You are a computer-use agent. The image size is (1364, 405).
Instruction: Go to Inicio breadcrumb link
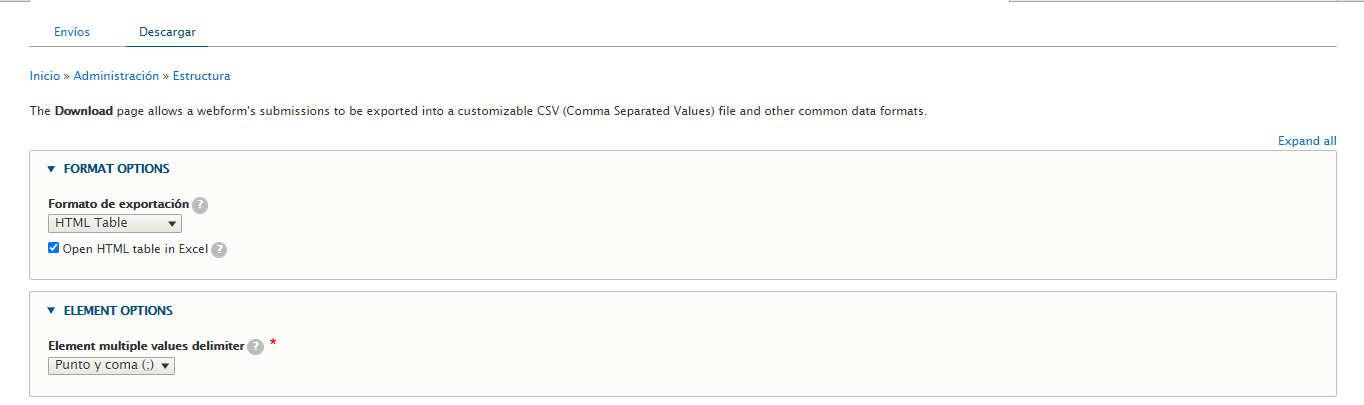(45, 75)
